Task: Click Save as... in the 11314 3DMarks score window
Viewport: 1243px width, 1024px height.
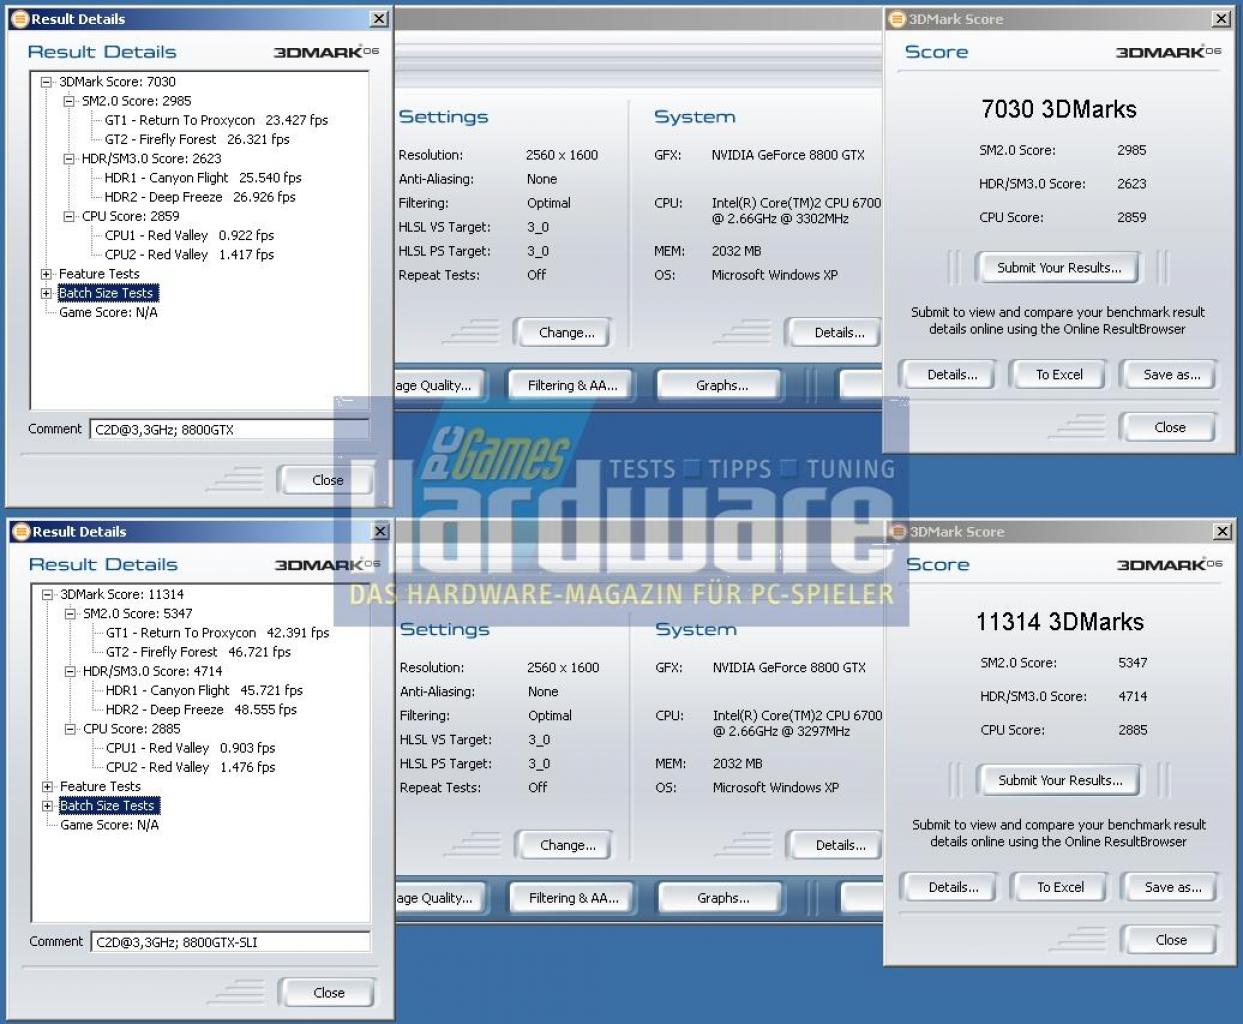Action: click(x=1172, y=888)
